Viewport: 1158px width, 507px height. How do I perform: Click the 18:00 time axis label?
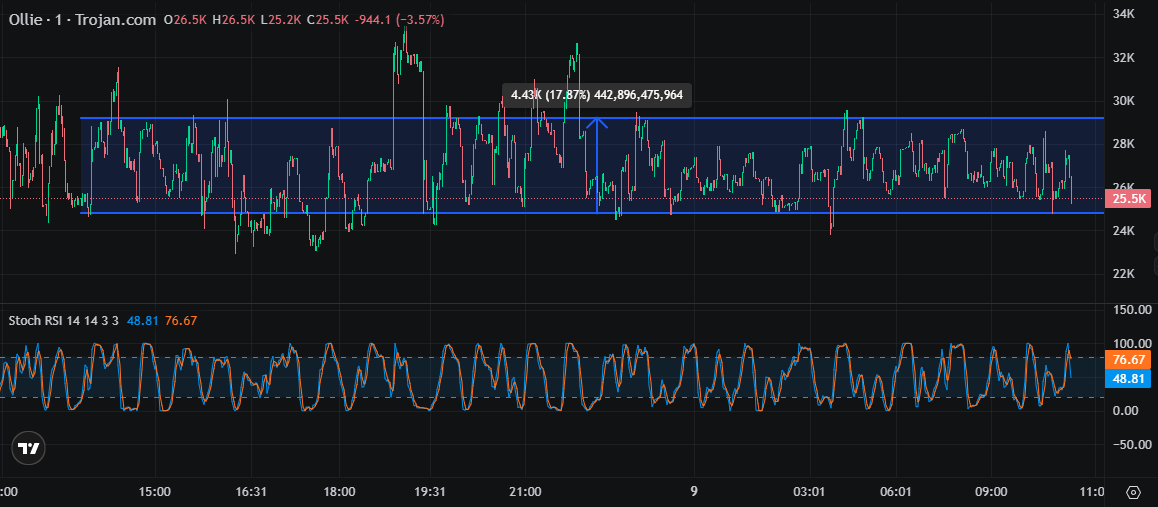(x=339, y=492)
